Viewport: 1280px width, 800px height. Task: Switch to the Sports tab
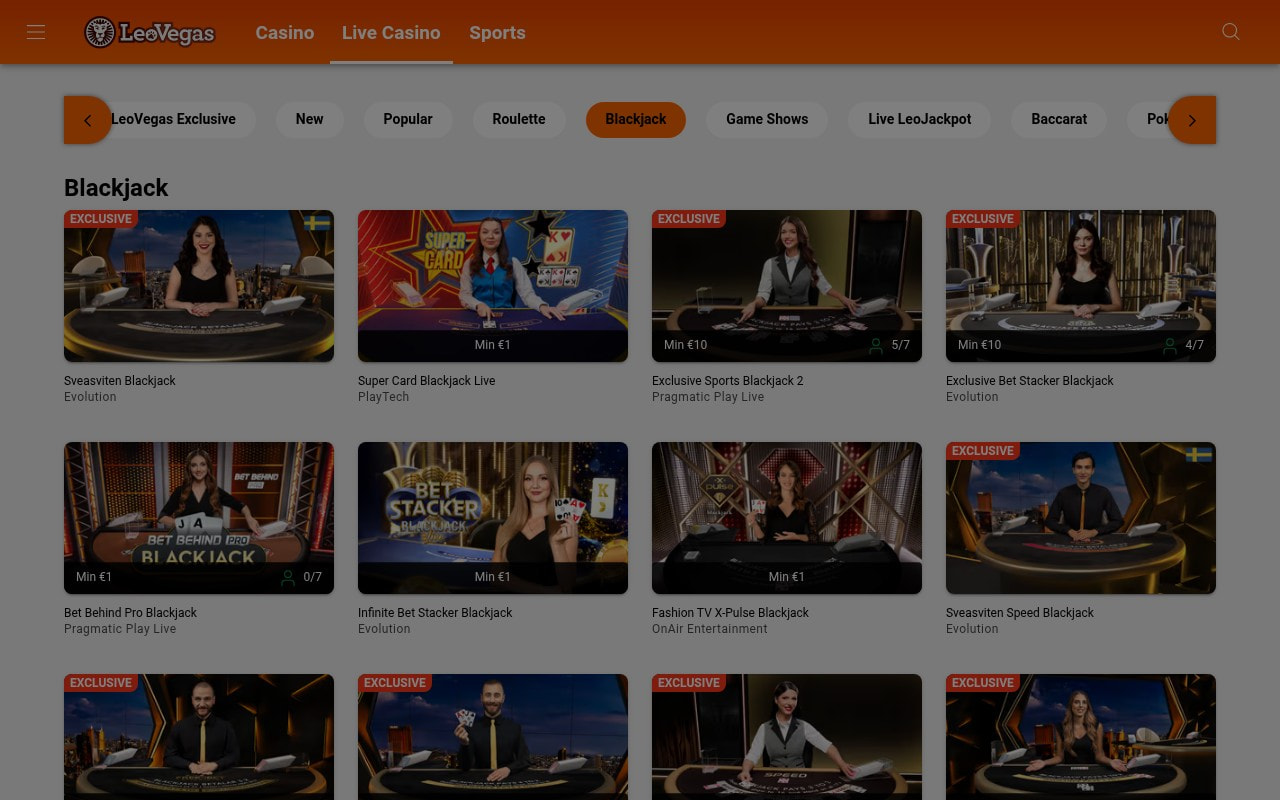click(x=497, y=33)
